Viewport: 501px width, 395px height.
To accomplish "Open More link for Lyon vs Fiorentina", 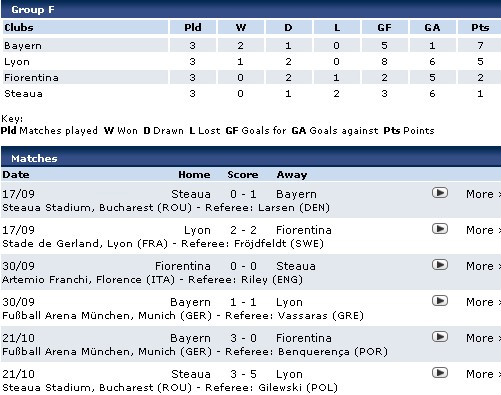I will pos(483,230).
